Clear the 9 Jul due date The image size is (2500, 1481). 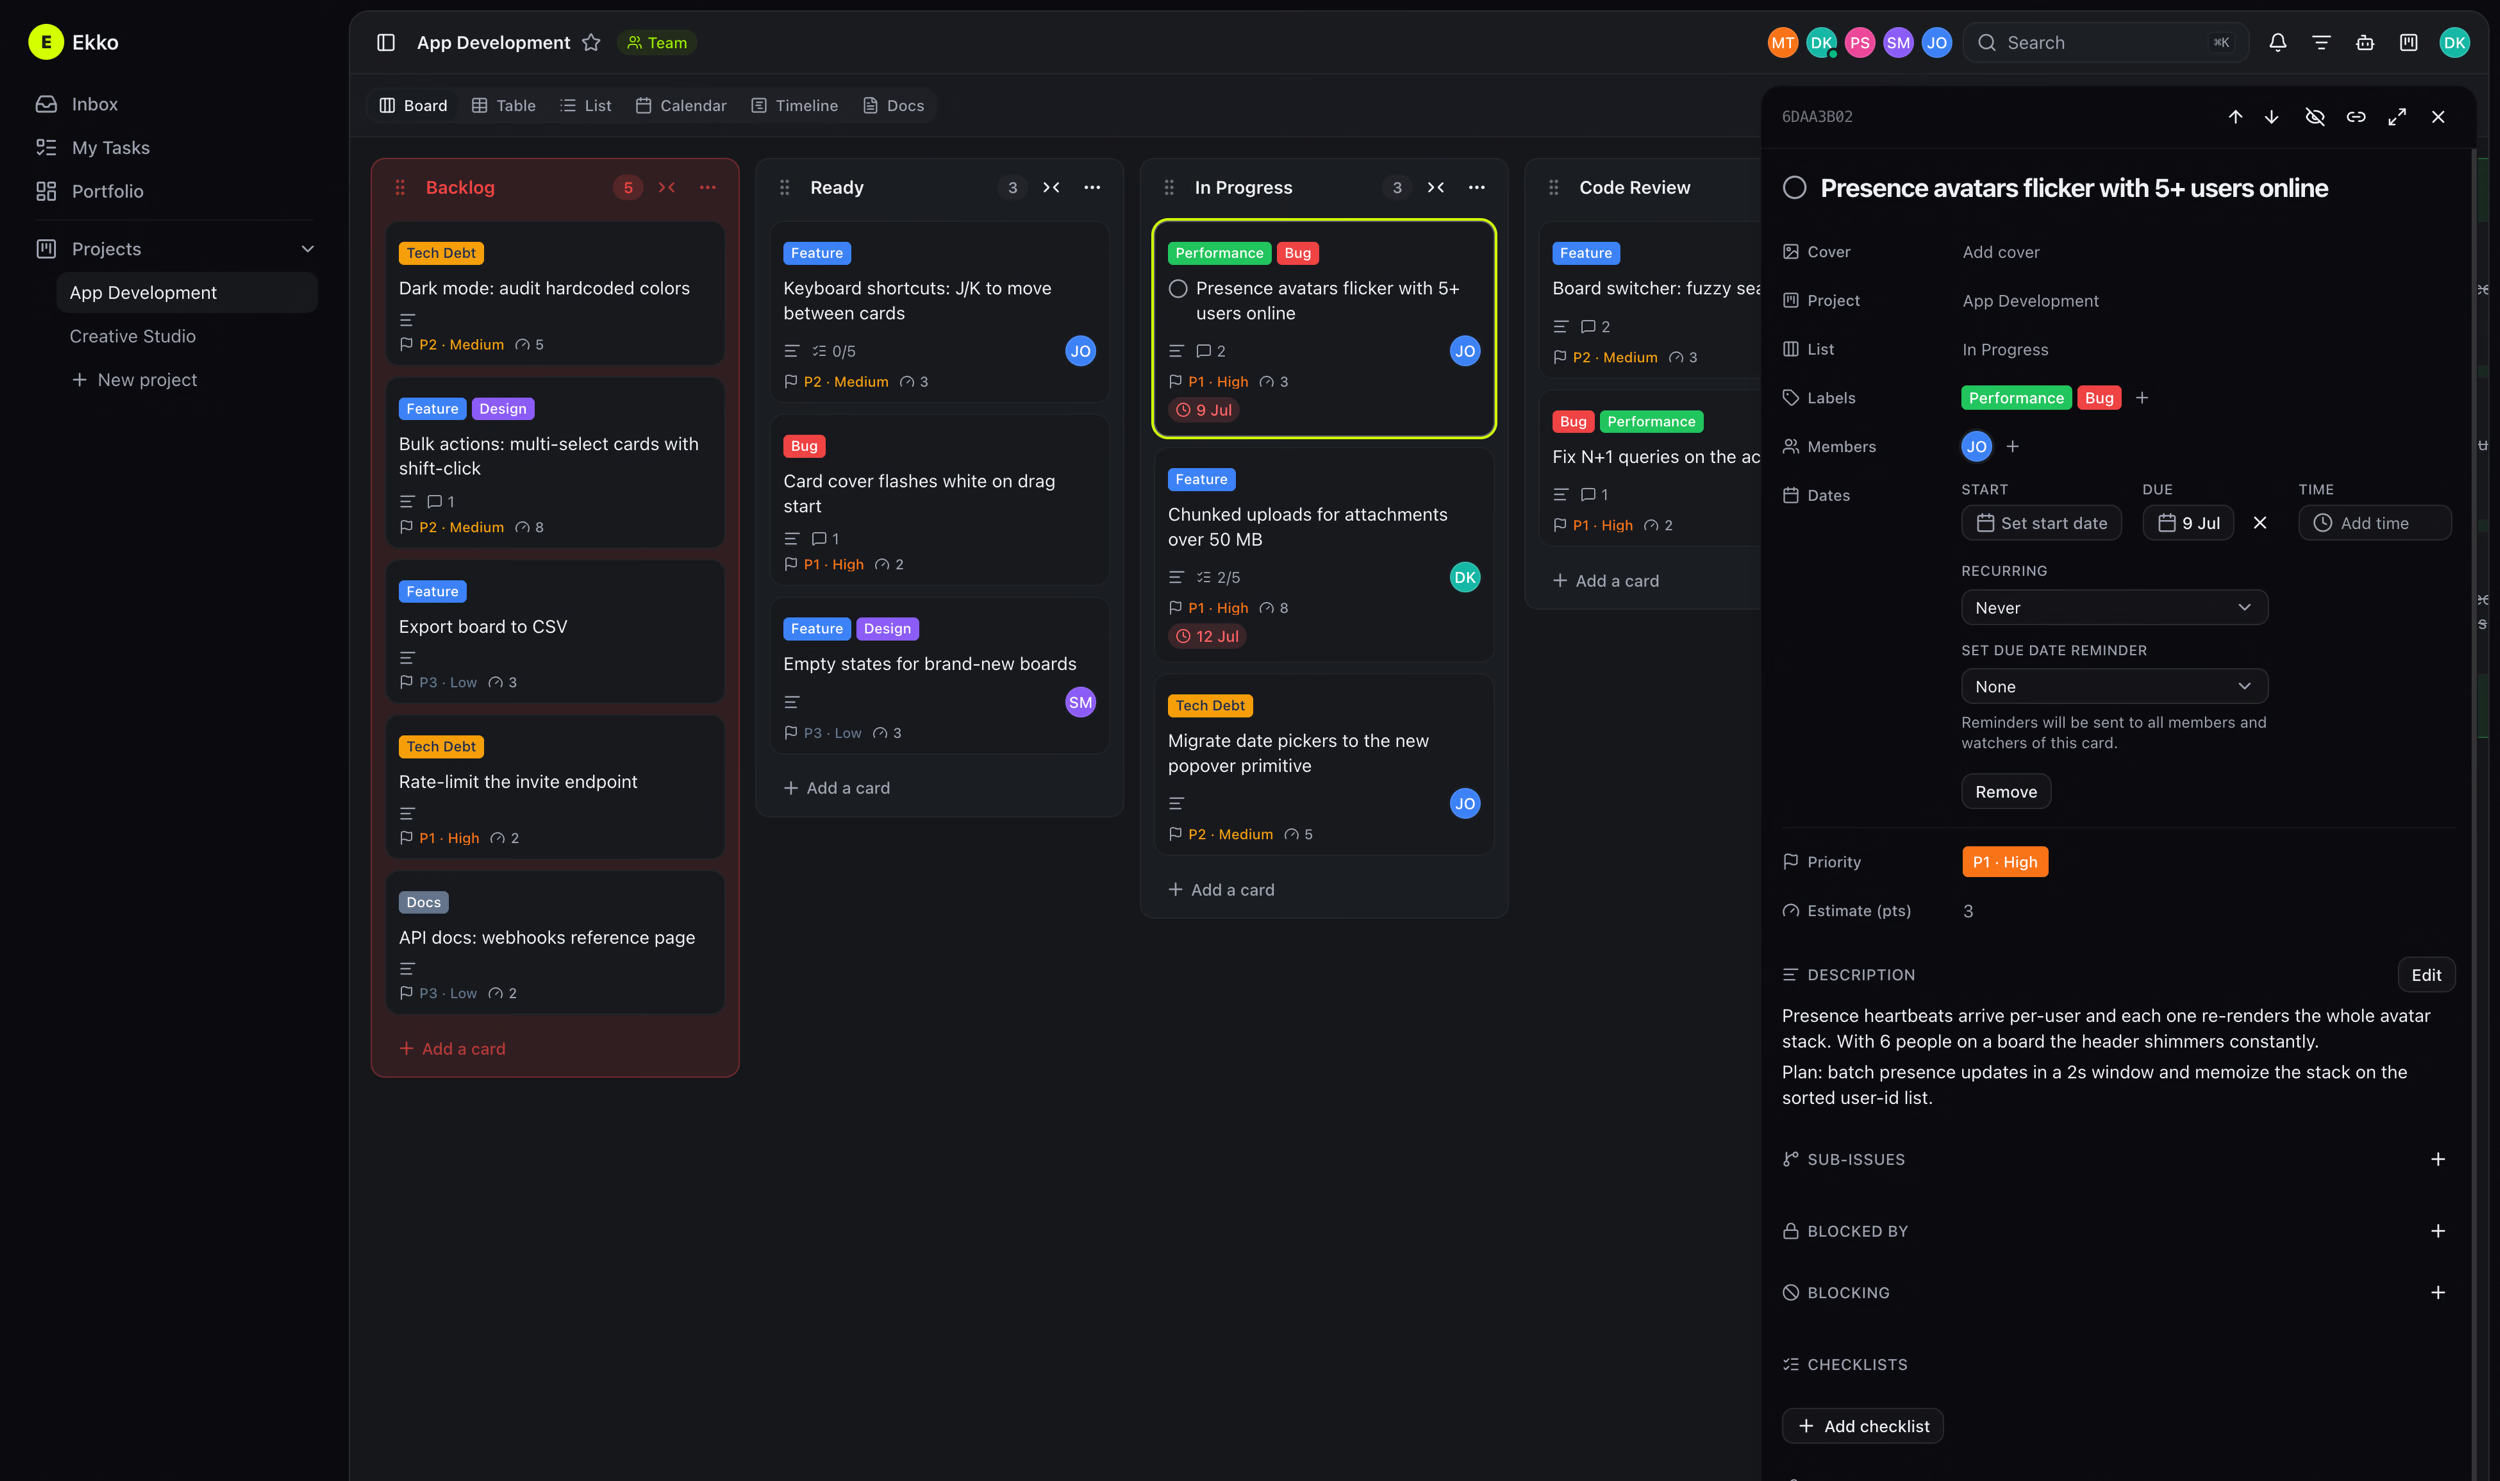(2260, 523)
